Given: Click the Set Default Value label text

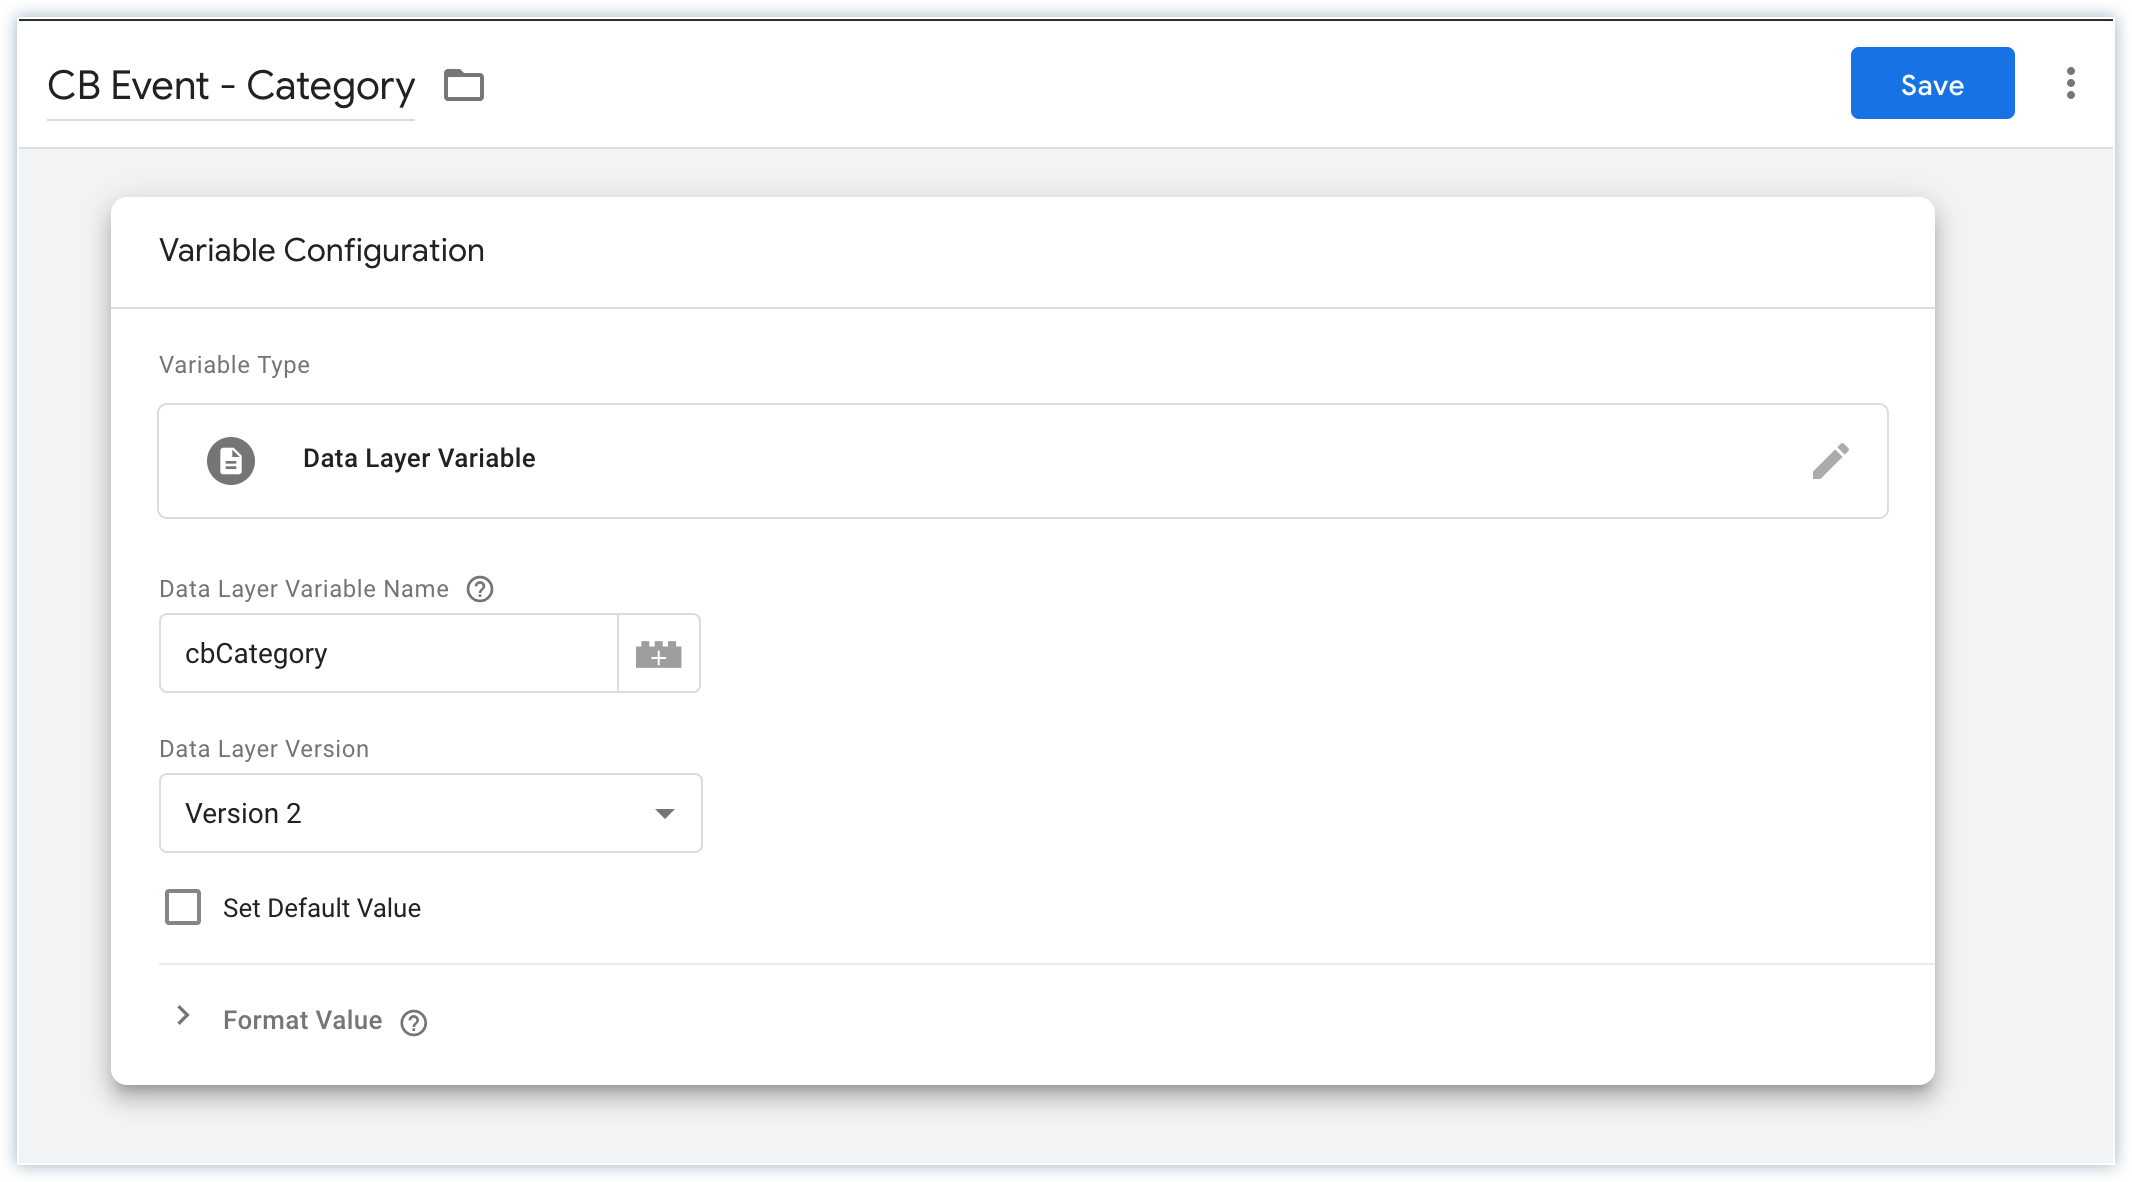Looking at the screenshot, I should click(322, 908).
